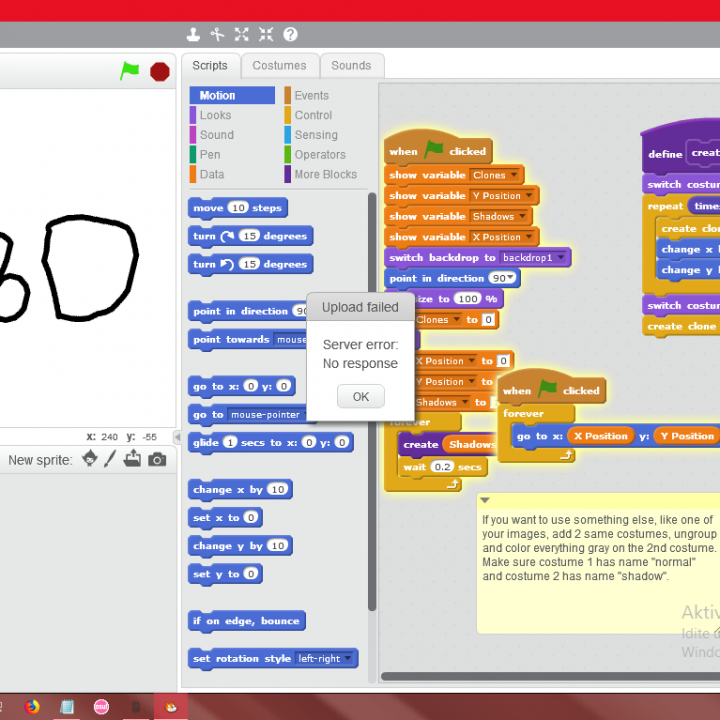
Task: Upload sprite from file icon
Action: tap(133, 459)
